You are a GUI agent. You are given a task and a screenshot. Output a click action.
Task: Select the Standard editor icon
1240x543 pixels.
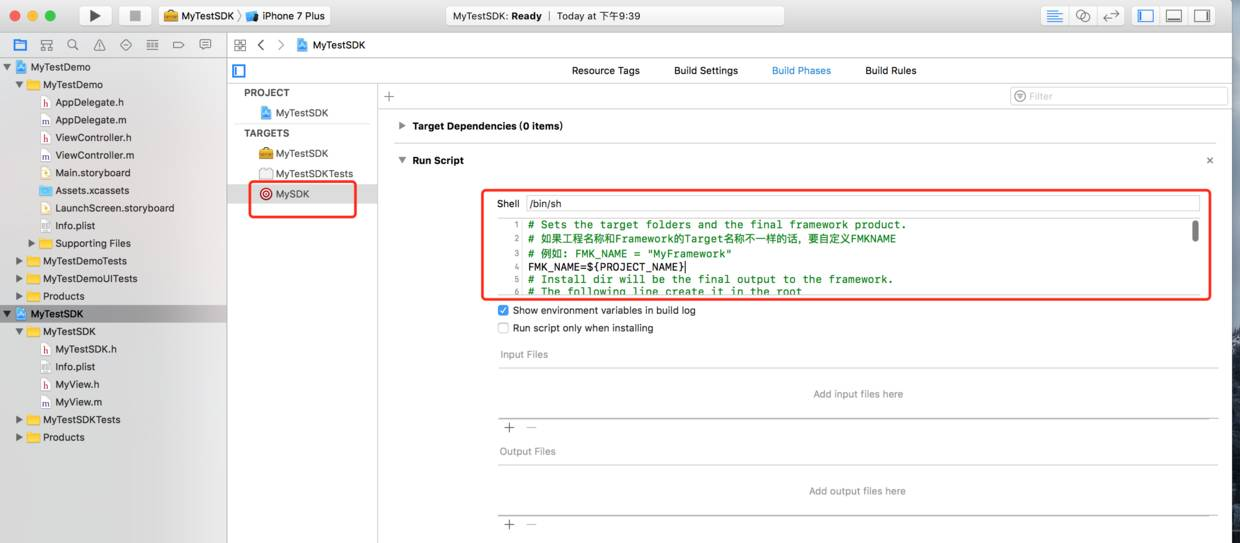click(1054, 16)
